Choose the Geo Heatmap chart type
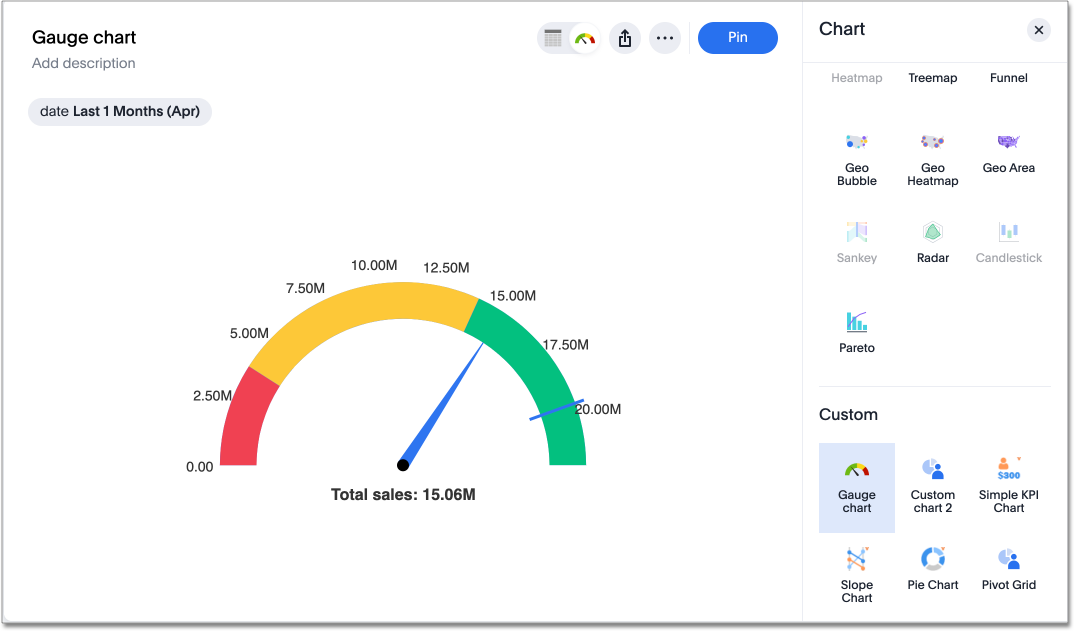The width and height of the screenshot is (1074, 631). point(932,155)
